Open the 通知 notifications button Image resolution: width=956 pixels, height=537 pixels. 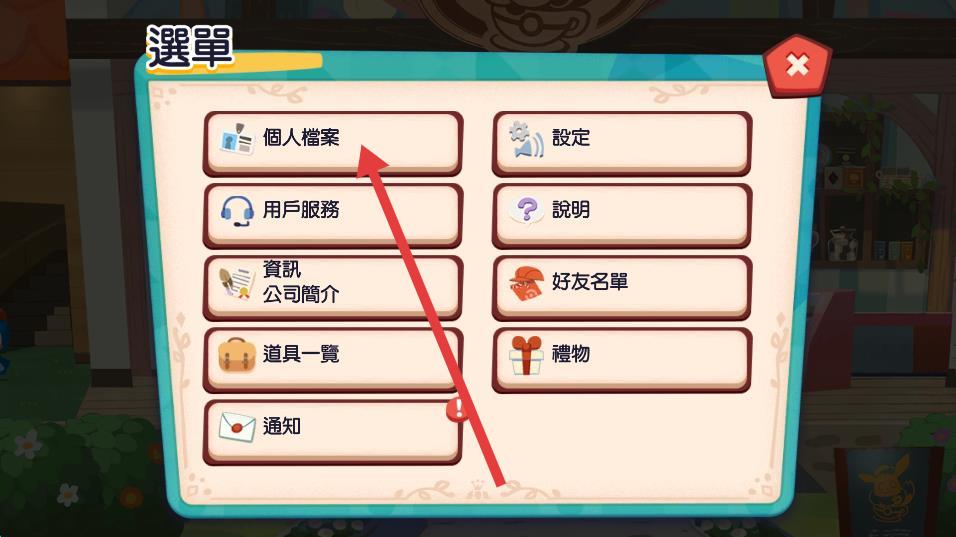[x=332, y=432]
